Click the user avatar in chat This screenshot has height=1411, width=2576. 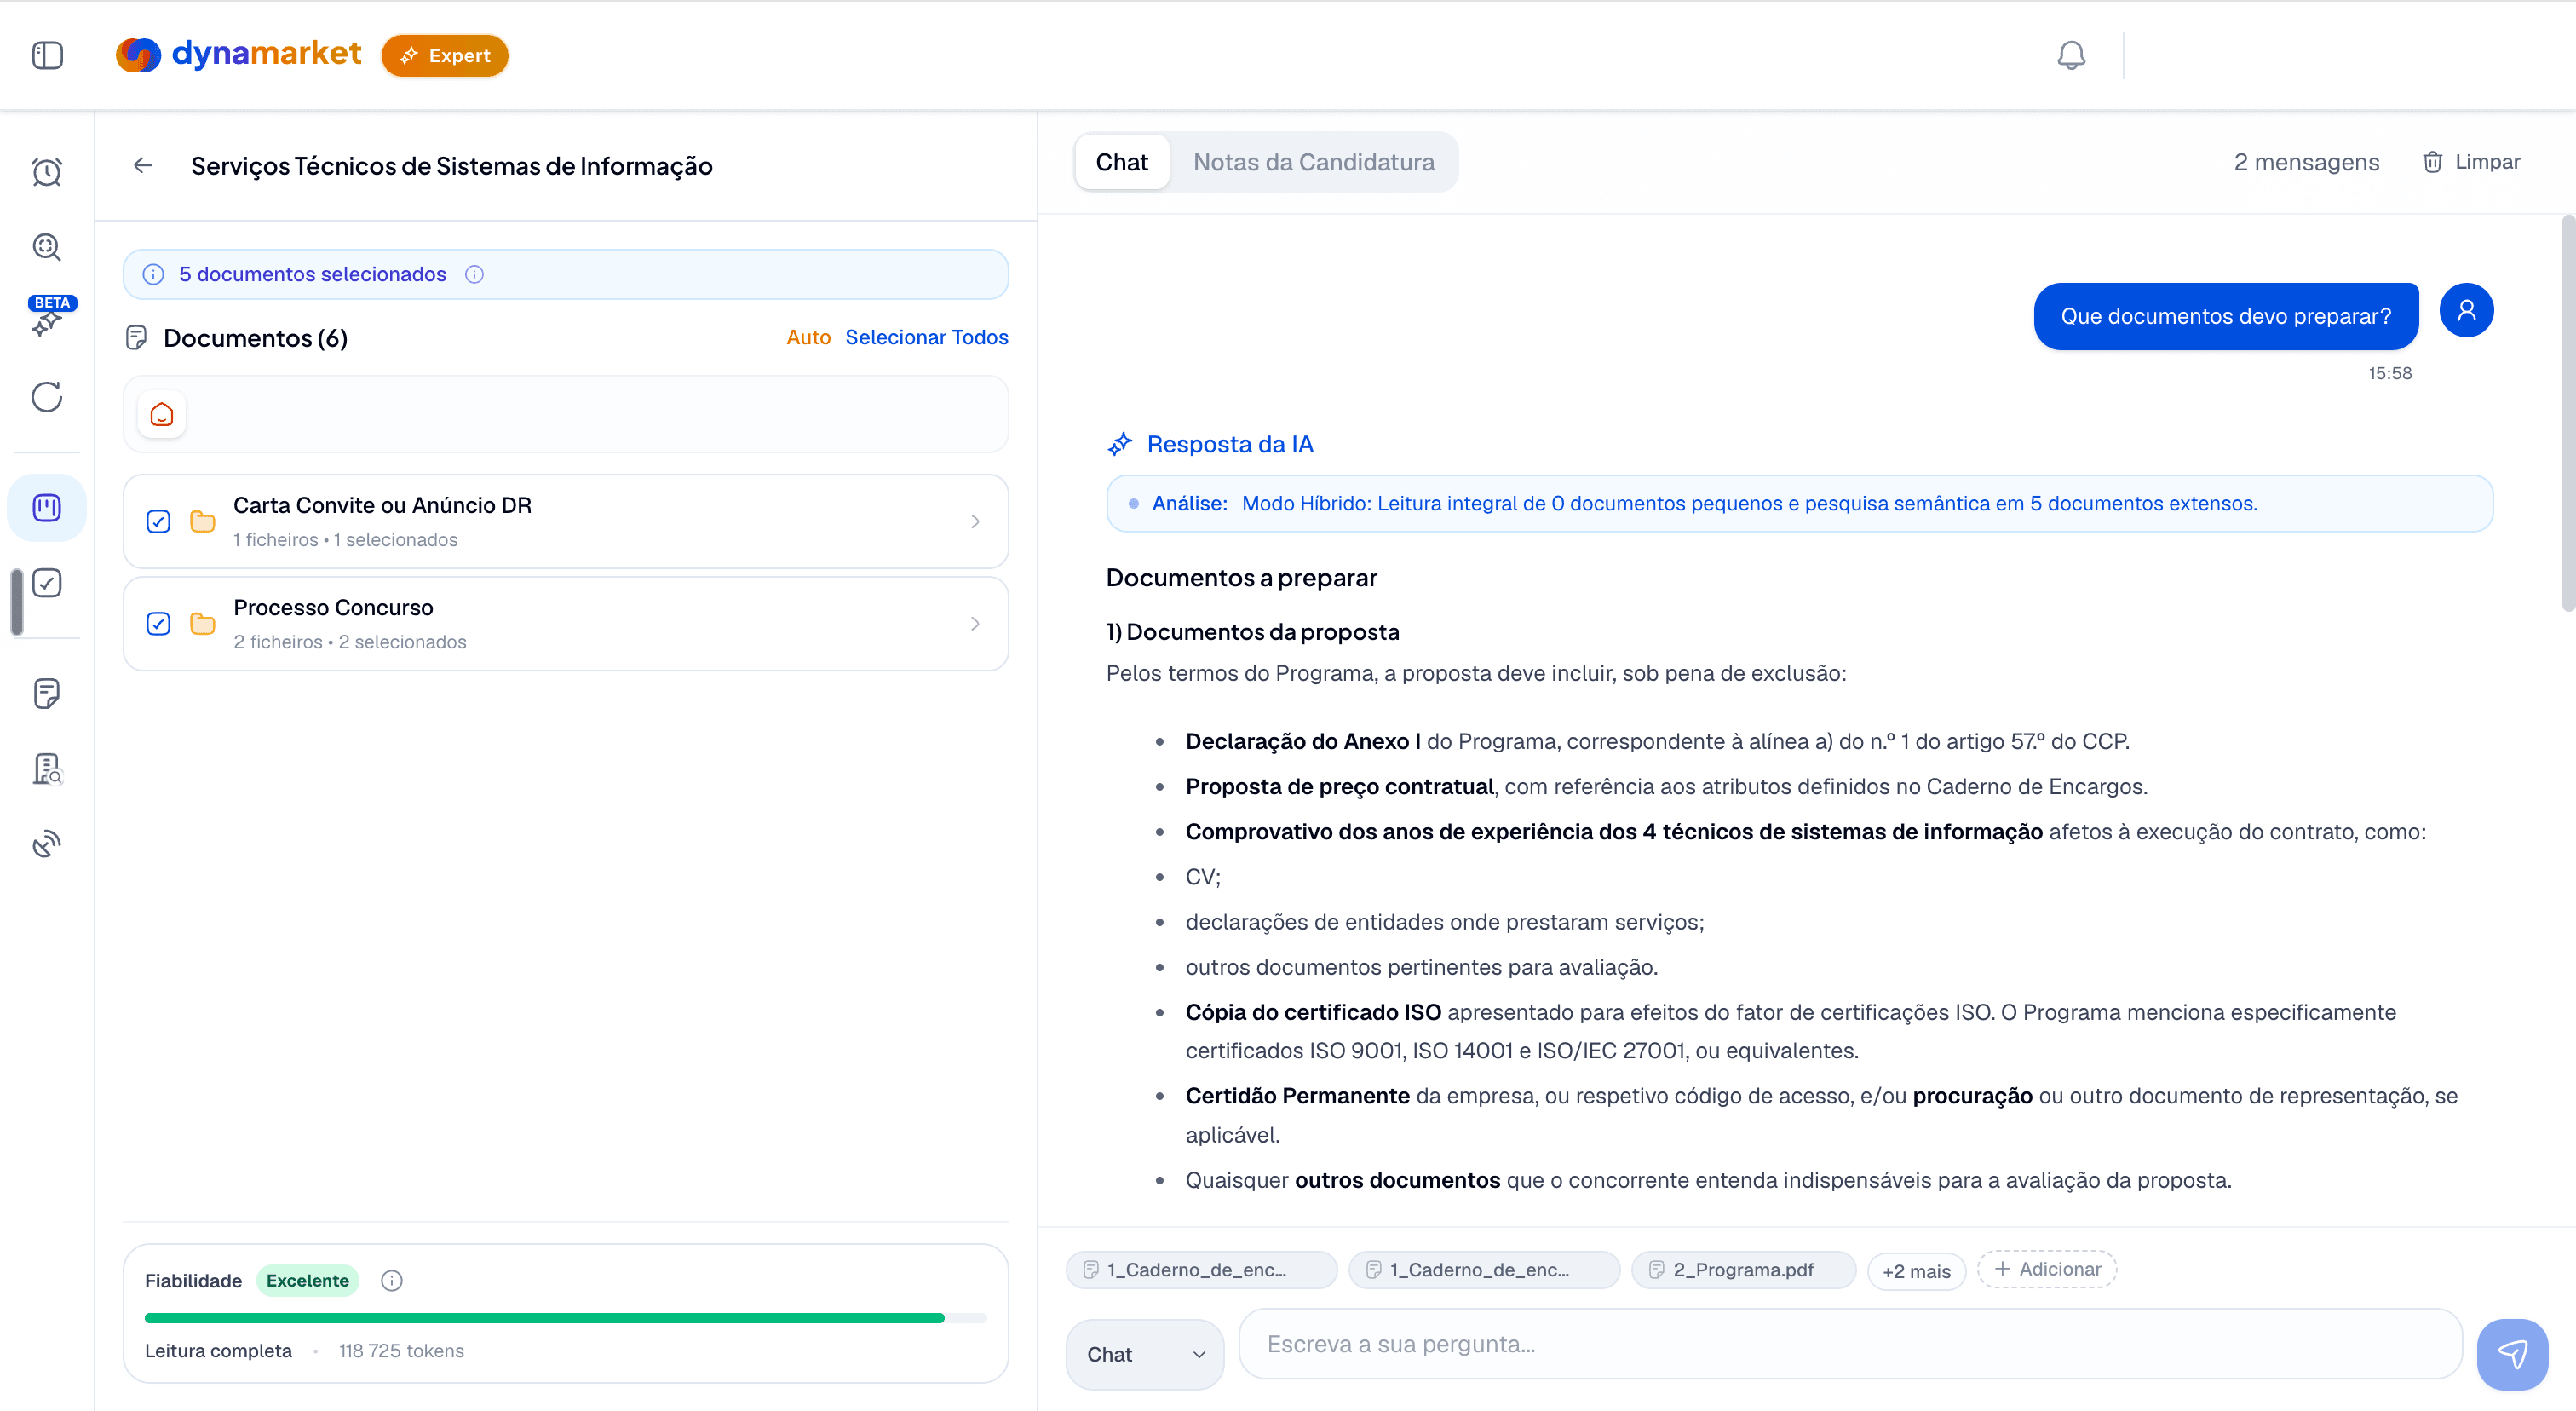(x=2466, y=311)
